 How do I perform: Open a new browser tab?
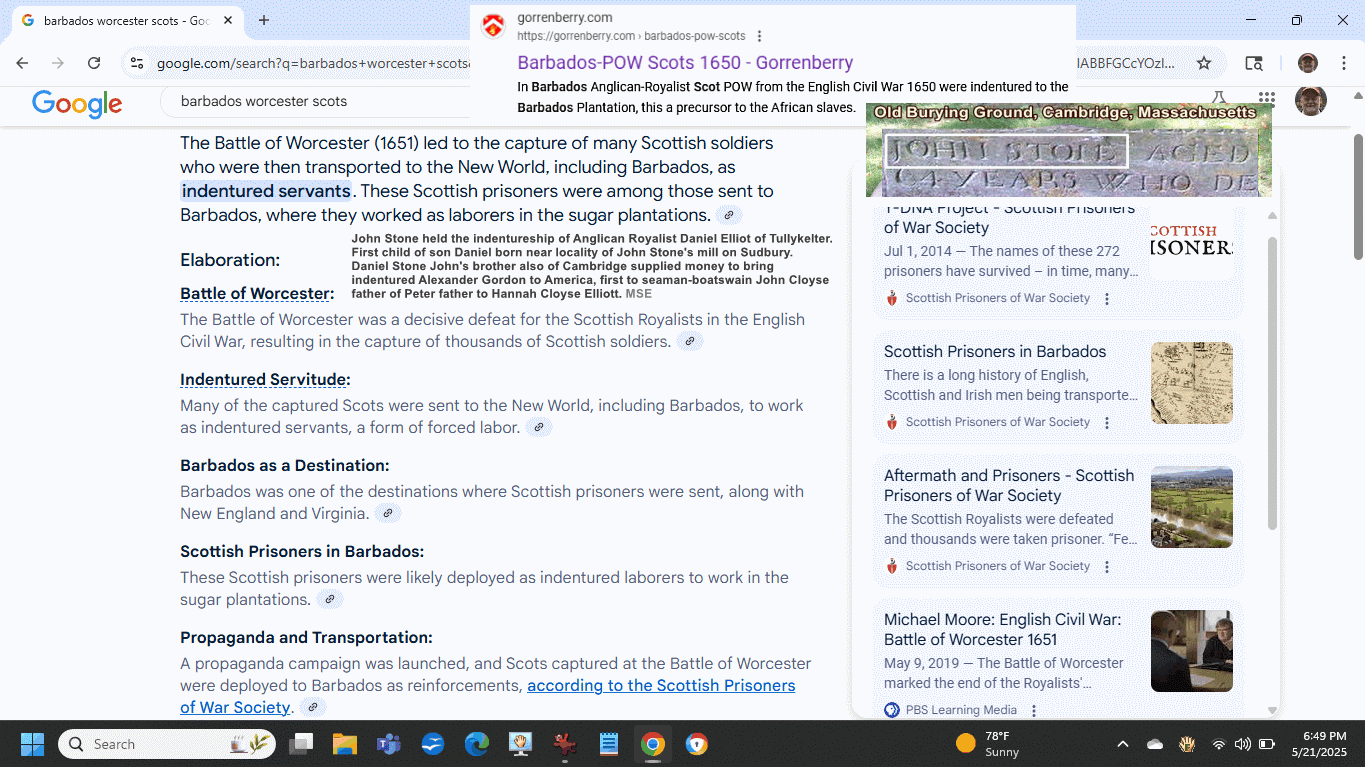tap(264, 20)
